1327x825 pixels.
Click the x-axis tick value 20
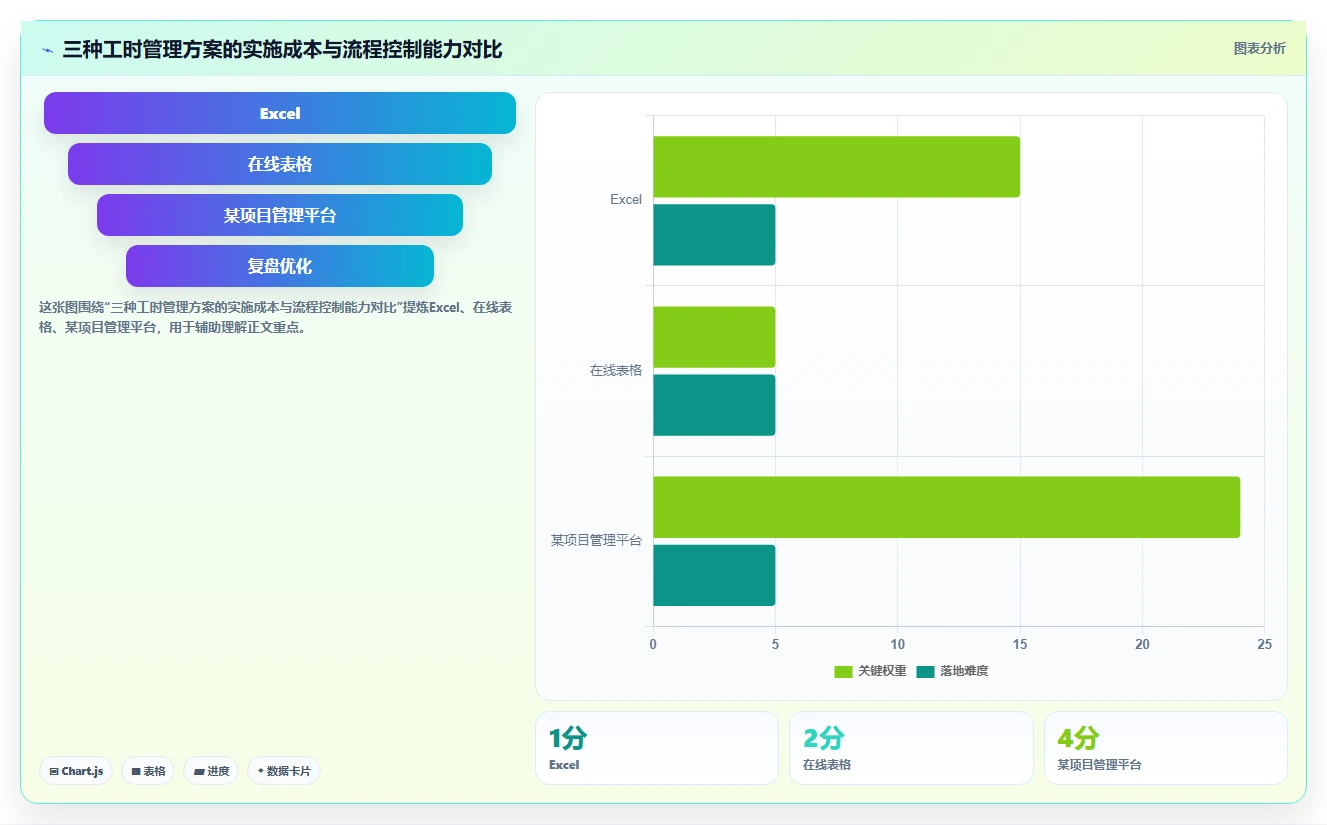pos(1142,645)
